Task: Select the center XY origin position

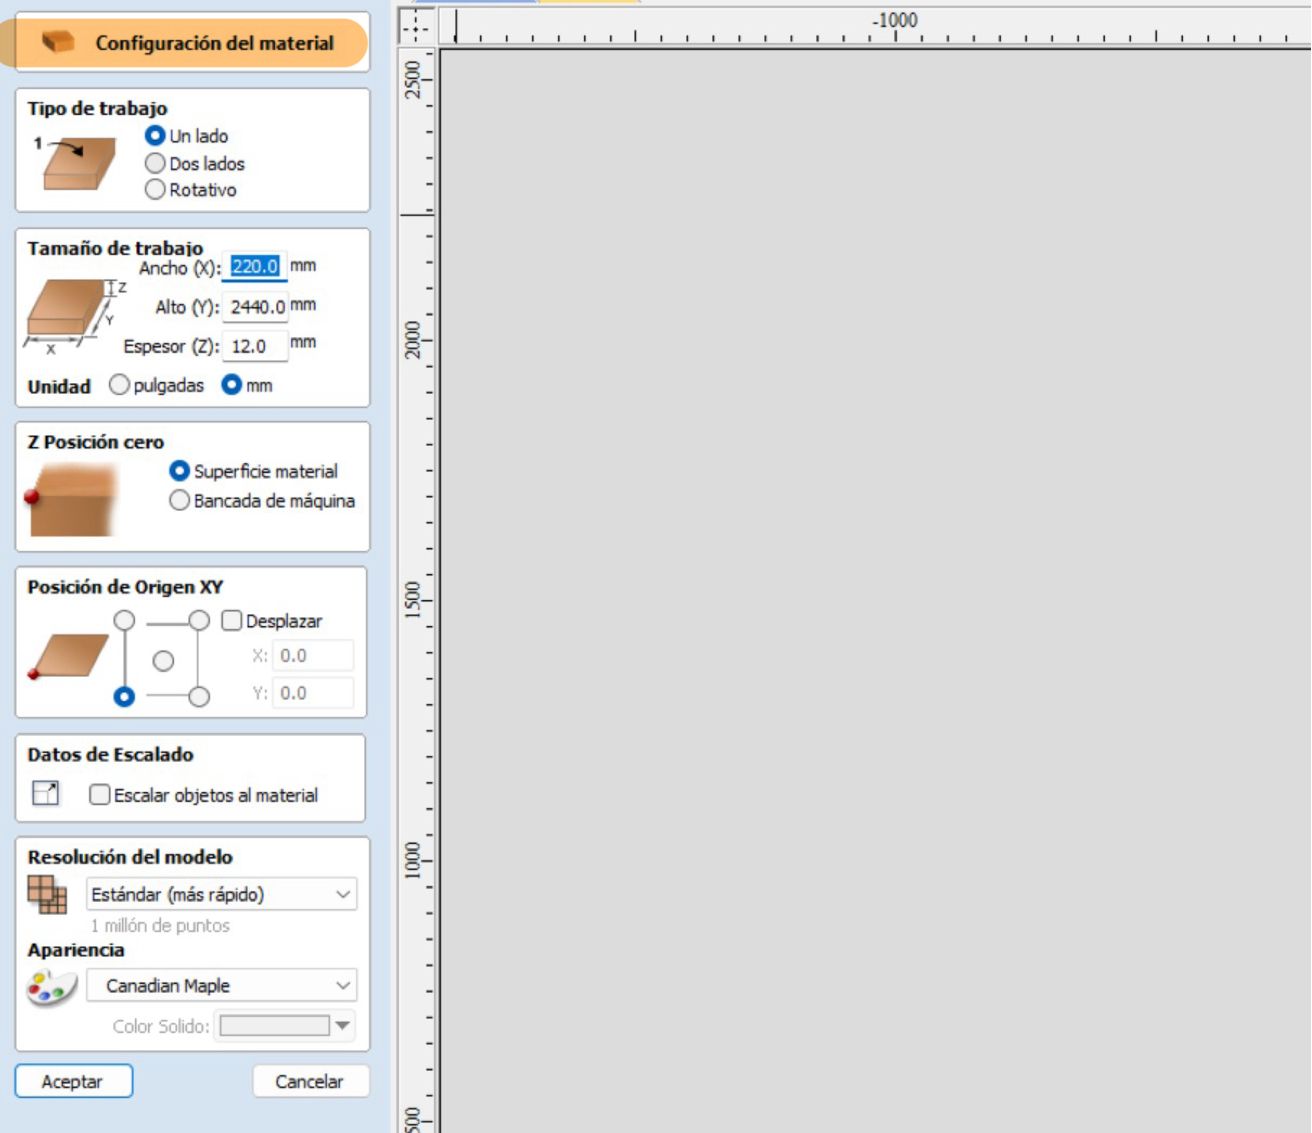Action: coord(163,660)
